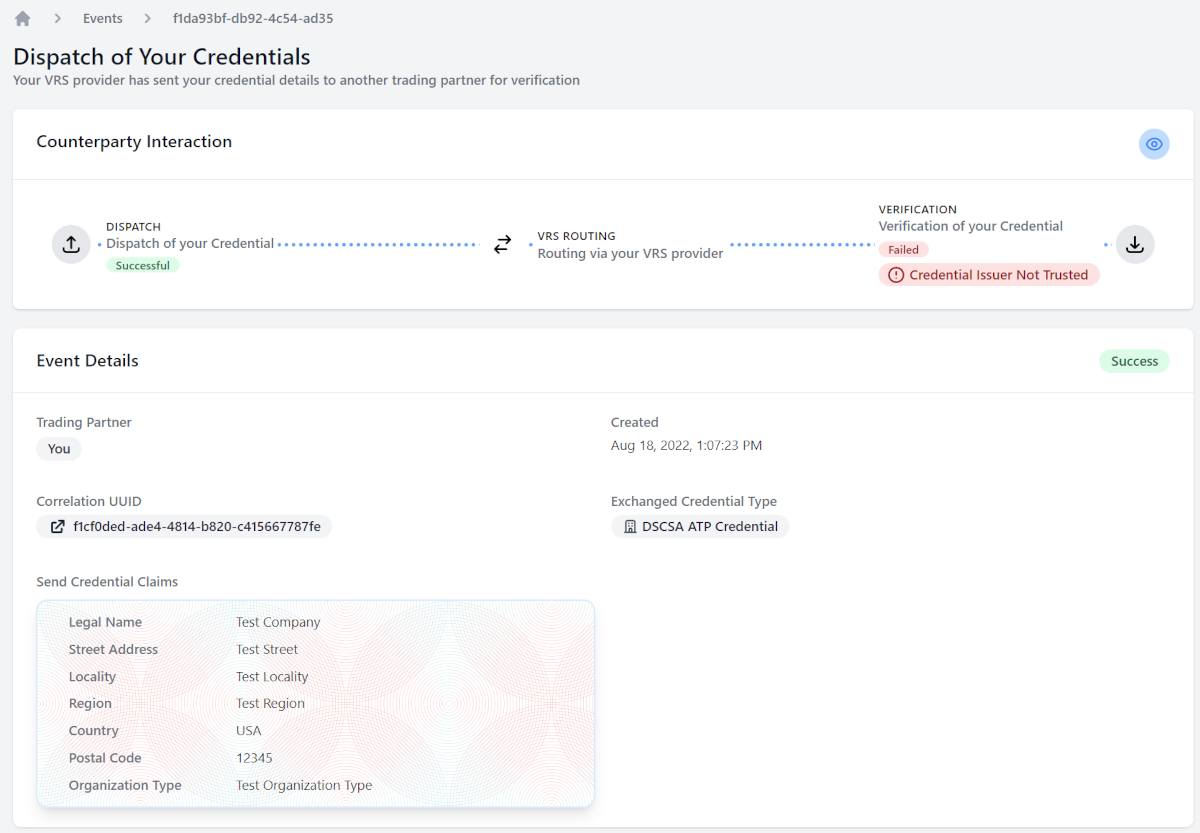Viewport: 1200px width, 833px height.
Task: Click the first breadcrumb chevron separator
Action: (58, 18)
